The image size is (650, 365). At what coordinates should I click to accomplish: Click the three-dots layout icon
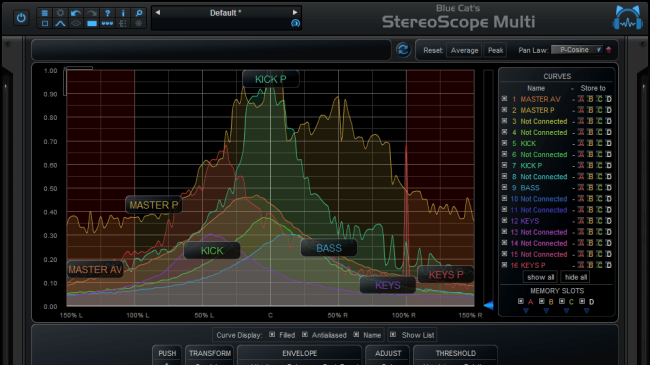coord(107,24)
